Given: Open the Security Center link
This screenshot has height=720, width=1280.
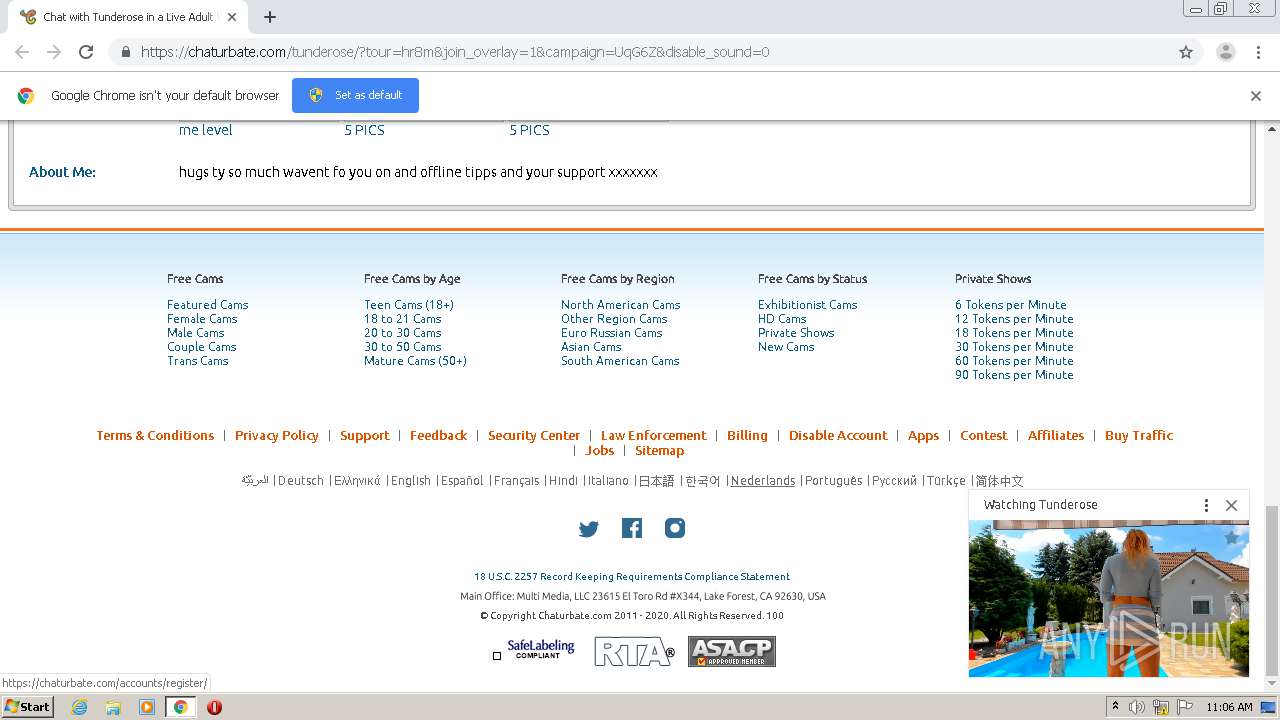Looking at the screenshot, I should click(x=534, y=436).
